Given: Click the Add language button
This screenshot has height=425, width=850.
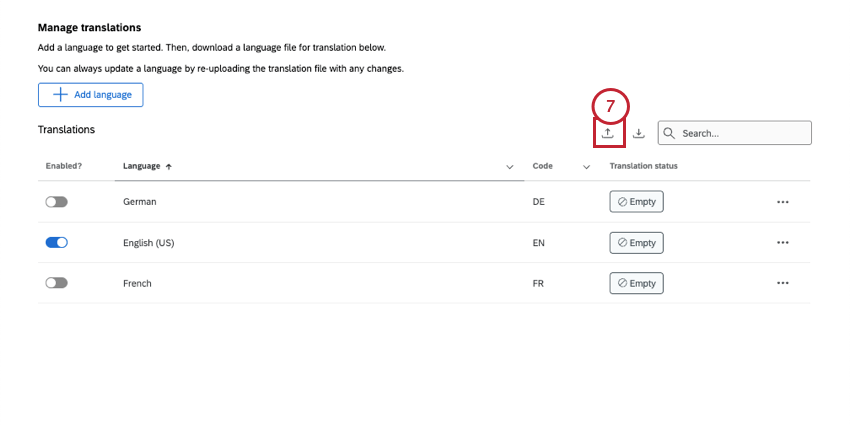Looking at the screenshot, I should point(91,95).
